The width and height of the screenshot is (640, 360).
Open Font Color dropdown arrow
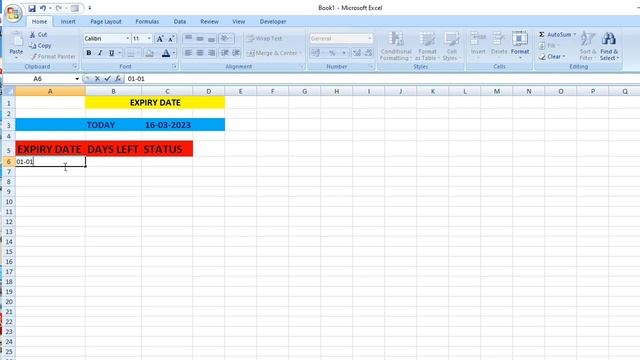tap(173, 53)
